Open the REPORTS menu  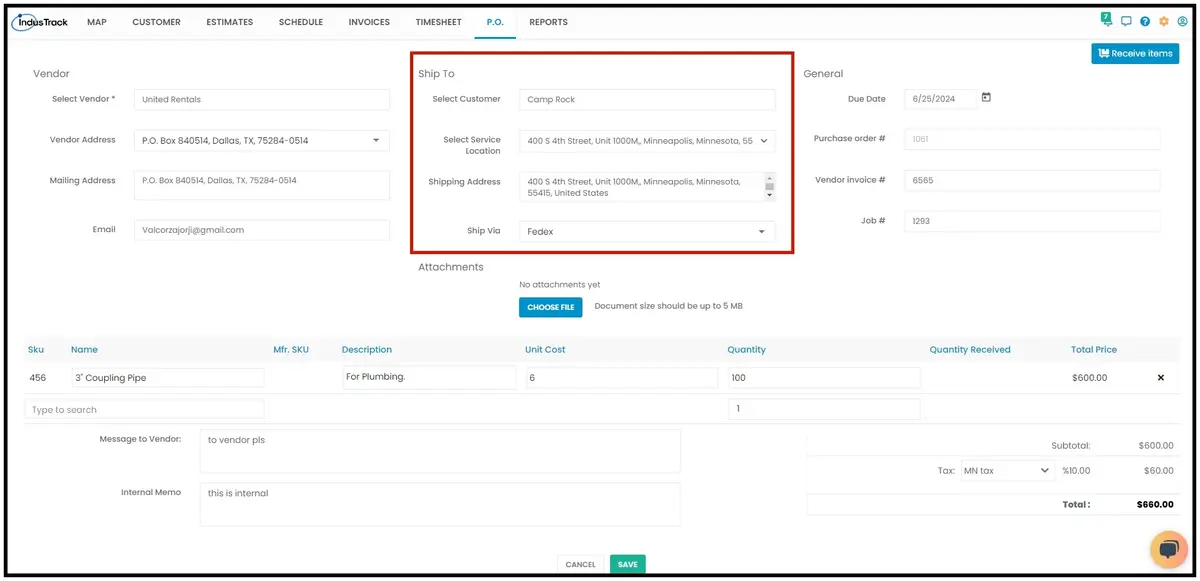pyautogui.click(x=549, y=22)
